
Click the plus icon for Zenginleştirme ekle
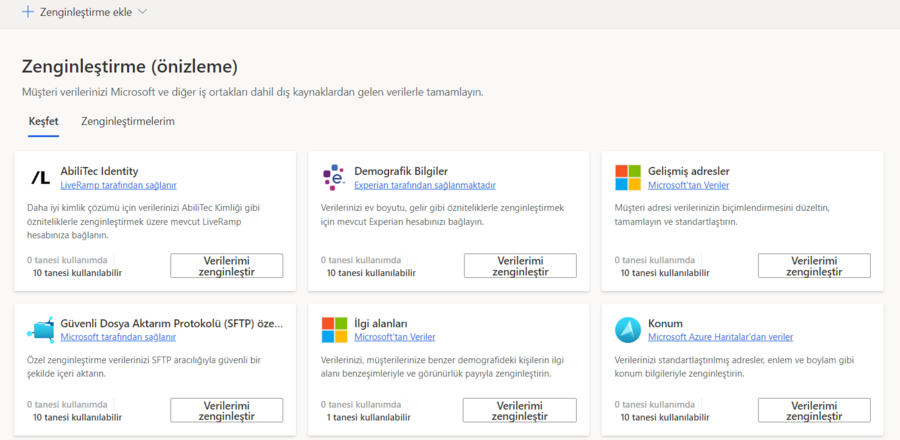pos(28,11)
